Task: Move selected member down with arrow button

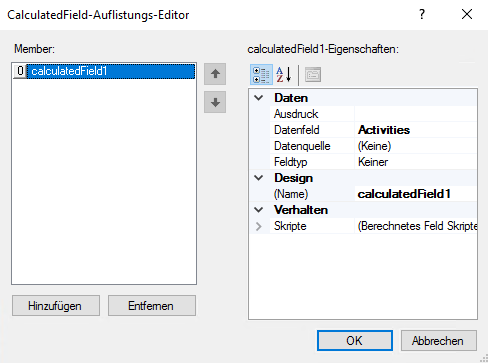Action: pos(215,102)
